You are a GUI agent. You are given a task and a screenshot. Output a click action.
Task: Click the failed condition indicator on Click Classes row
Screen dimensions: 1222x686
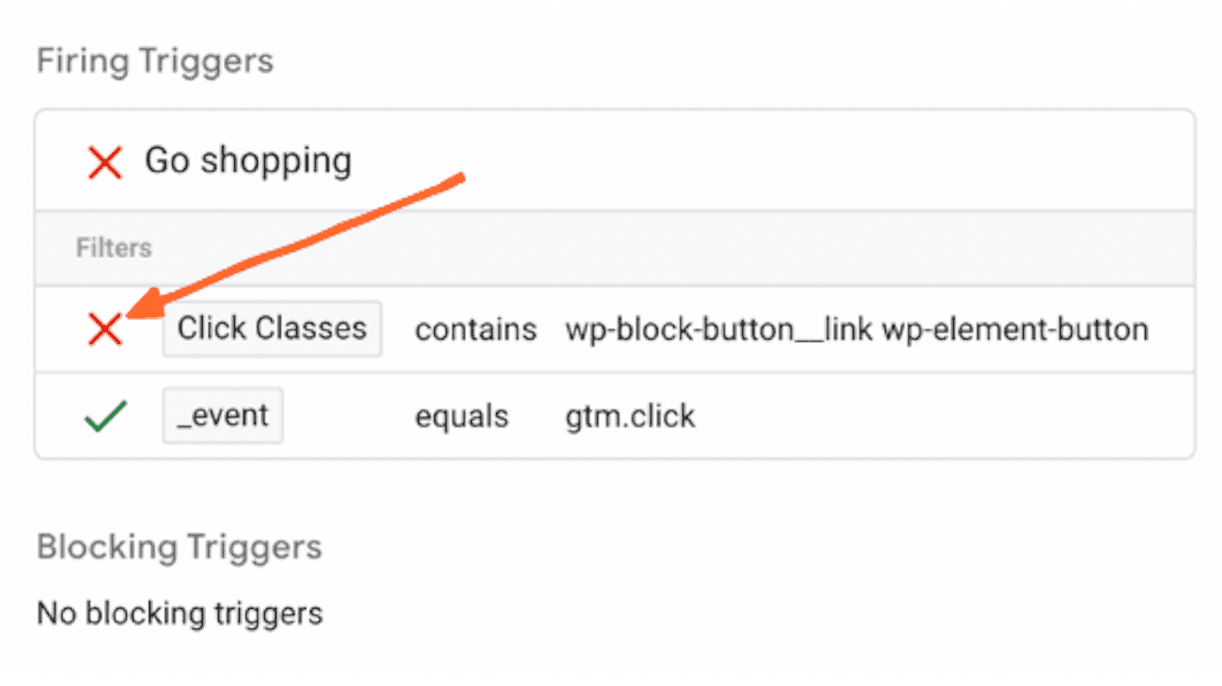click(105, 328)
